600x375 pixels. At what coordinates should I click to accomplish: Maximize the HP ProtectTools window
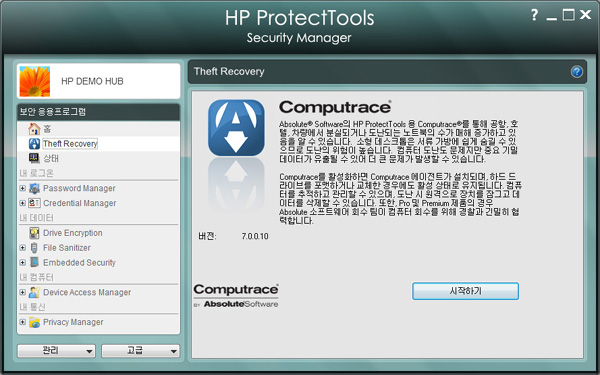point(568,15)
